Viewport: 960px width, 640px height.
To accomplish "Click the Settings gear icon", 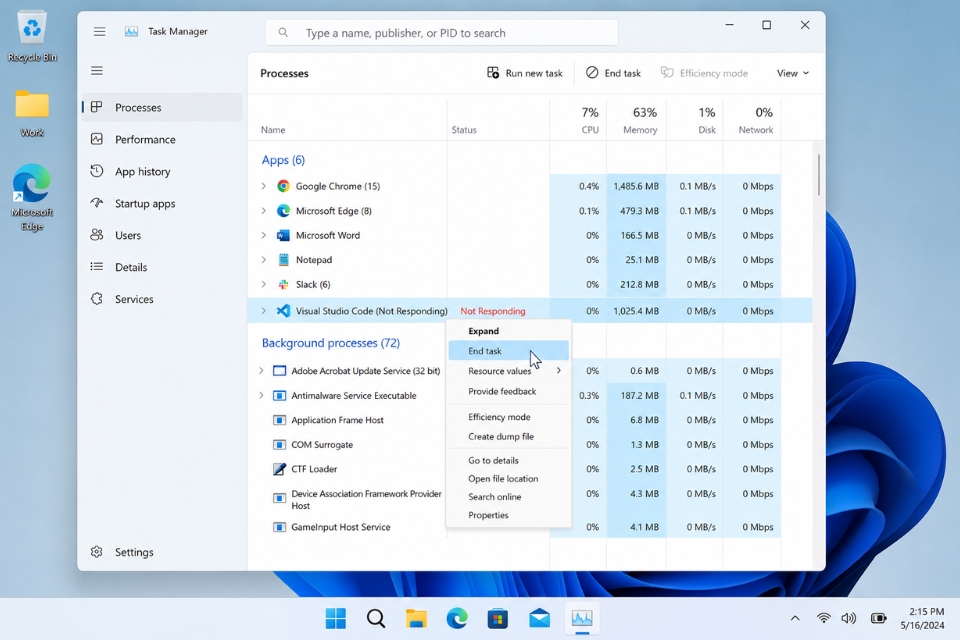I will [x=97, y=552].
